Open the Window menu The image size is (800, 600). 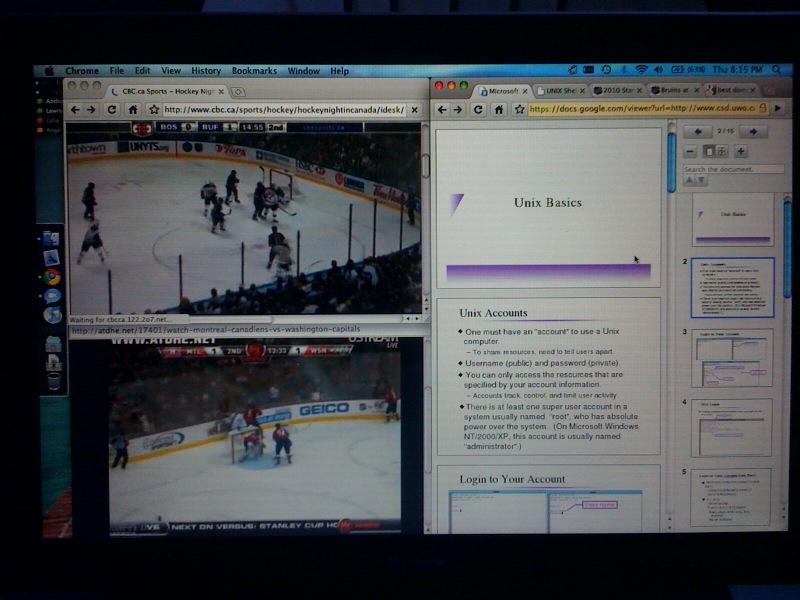pos(304,71)
